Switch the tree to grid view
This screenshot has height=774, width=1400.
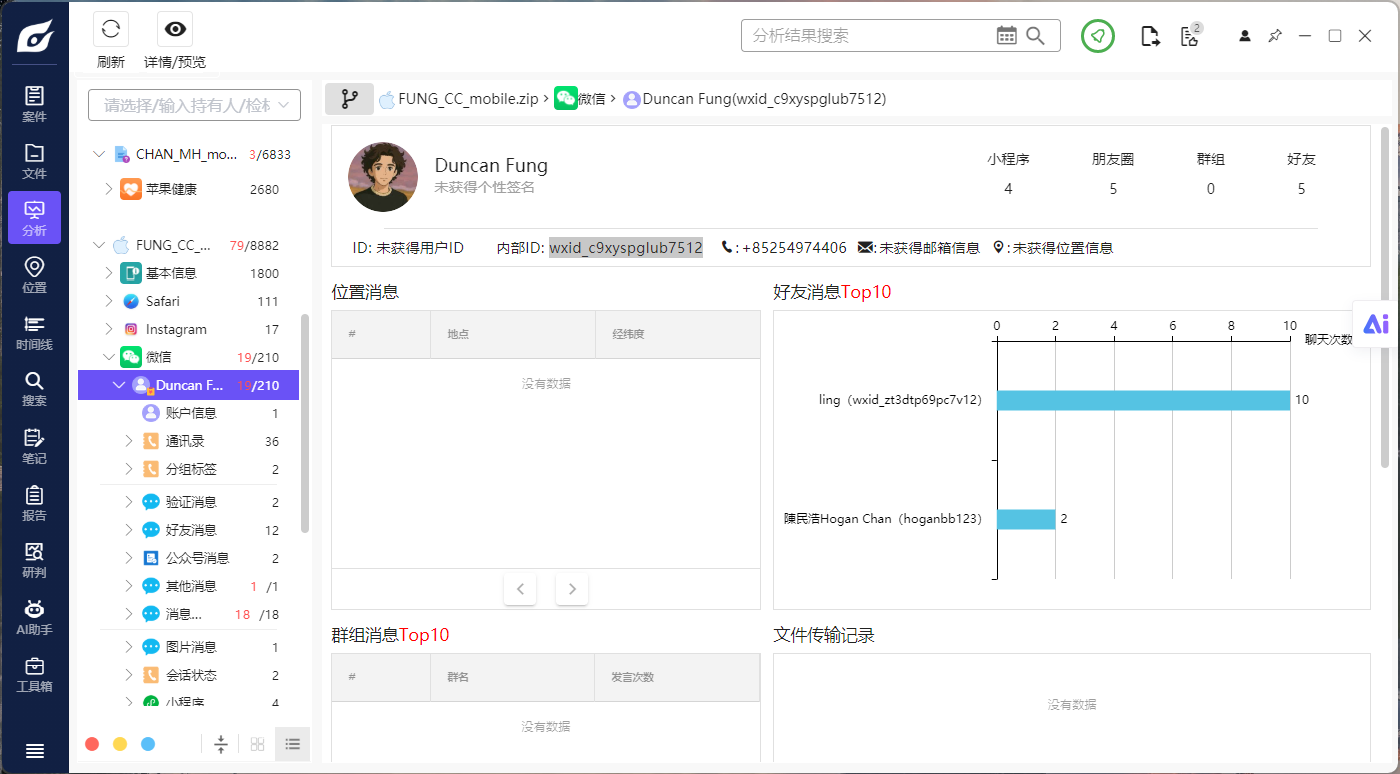tap(258, 744)
